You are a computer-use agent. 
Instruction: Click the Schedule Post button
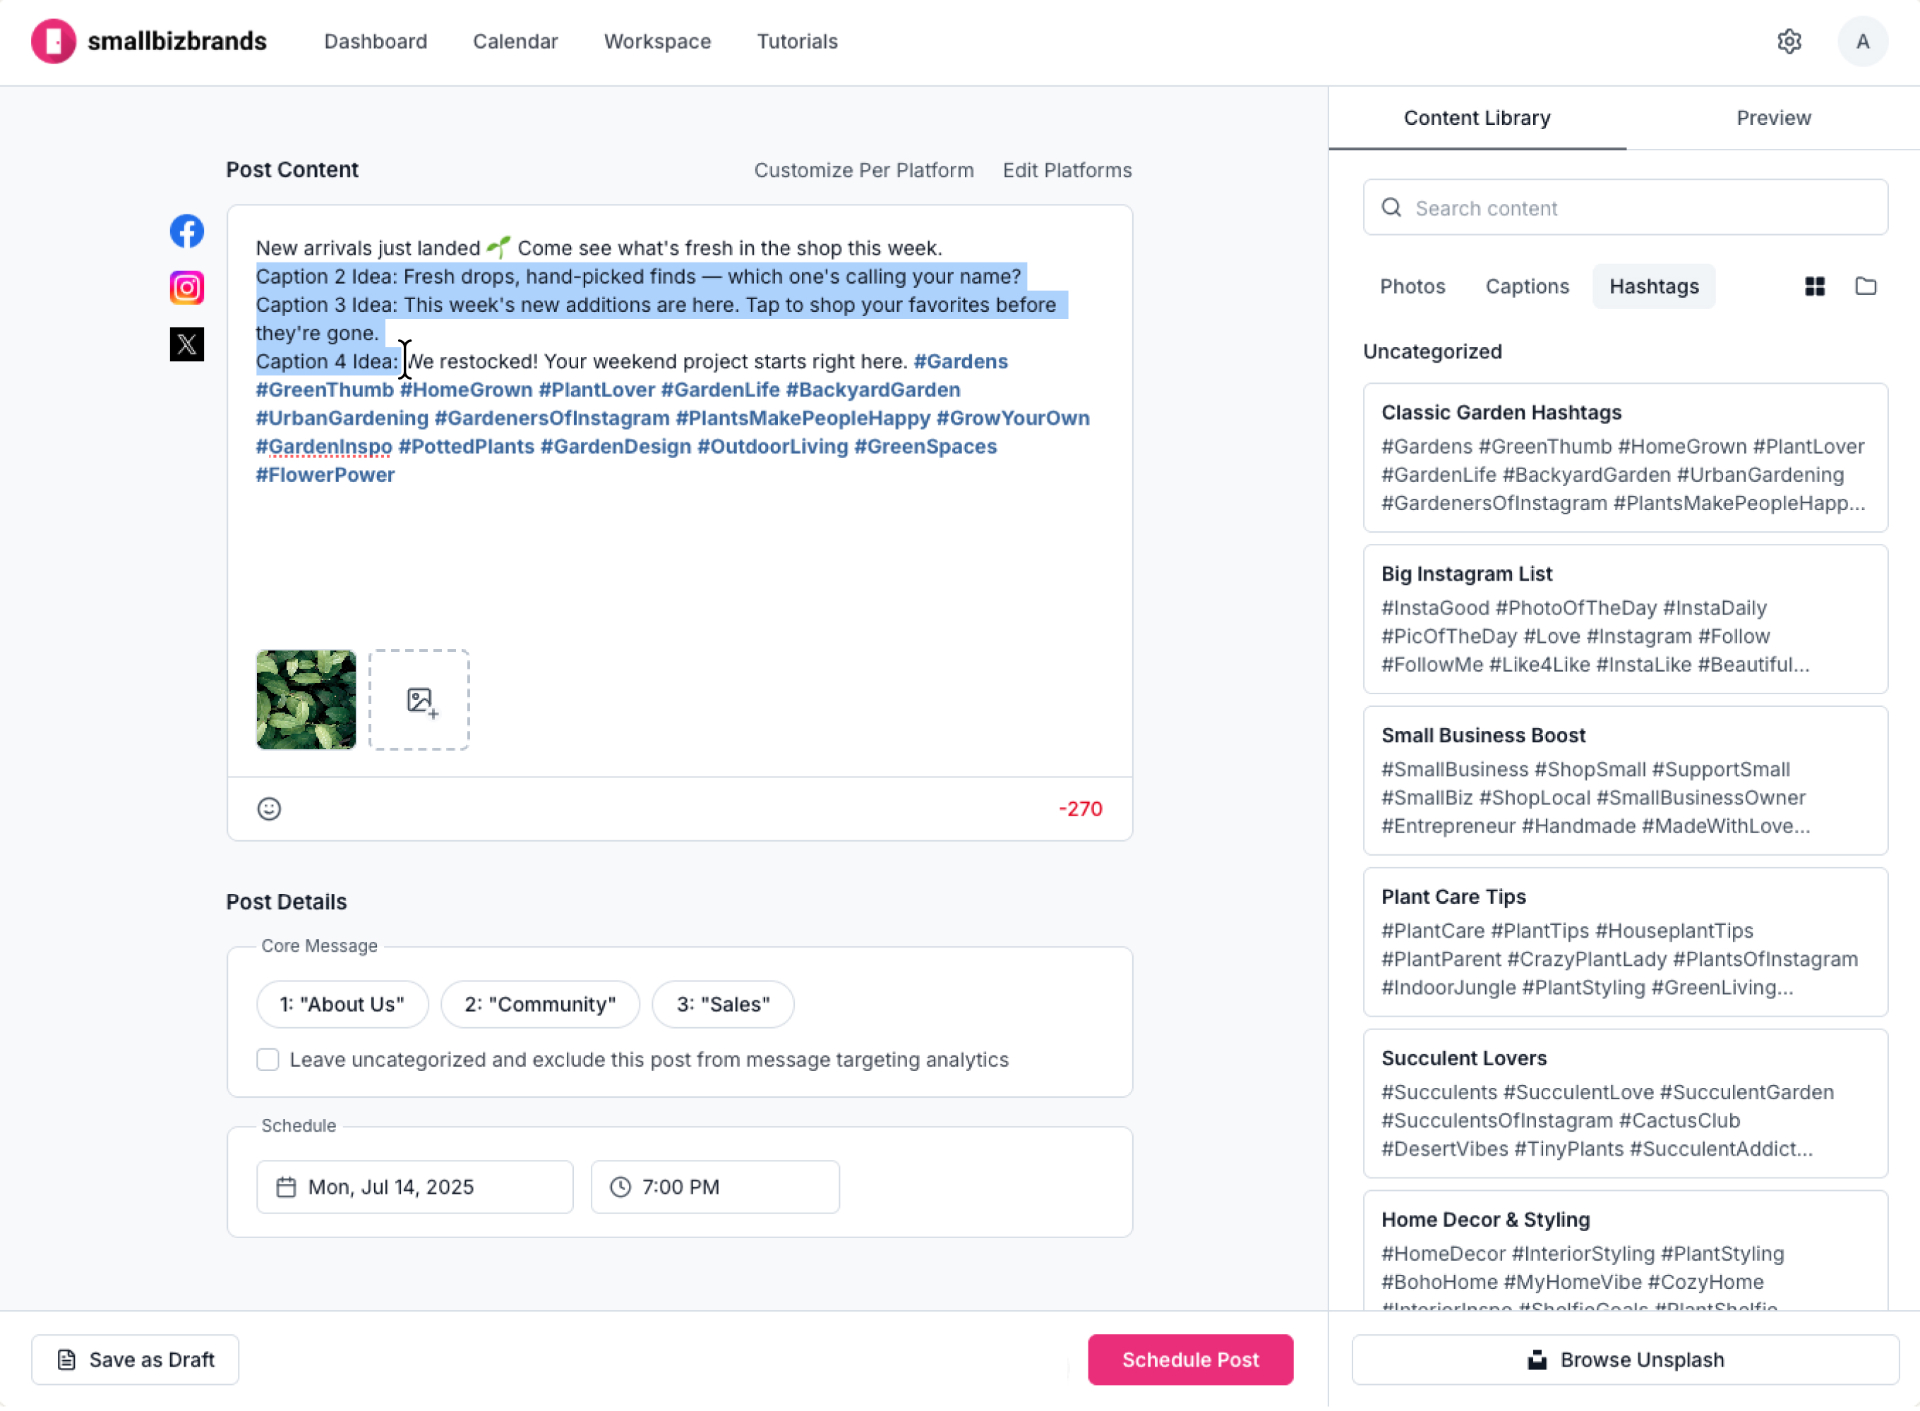click(x=1190, y=1360)
